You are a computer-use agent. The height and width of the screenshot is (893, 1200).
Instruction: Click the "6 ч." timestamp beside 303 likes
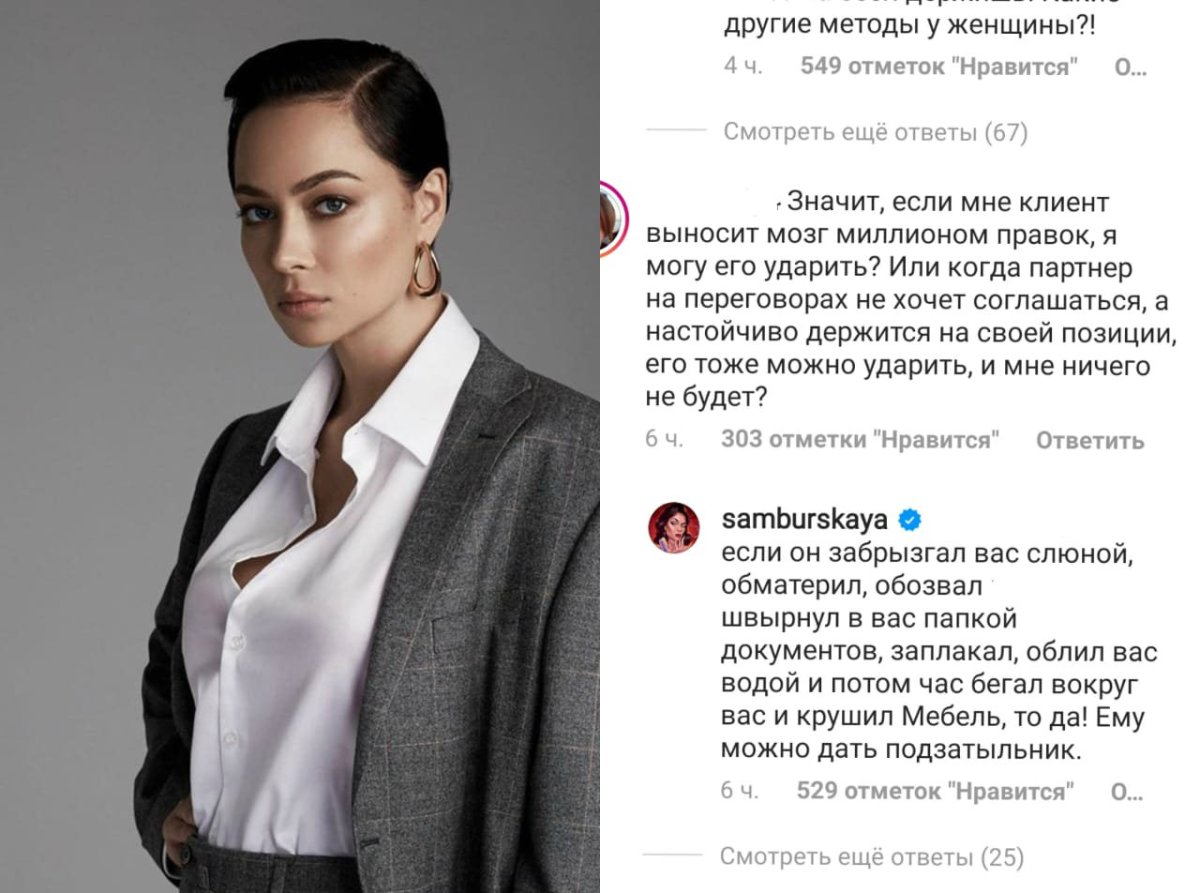coord(666,440)
